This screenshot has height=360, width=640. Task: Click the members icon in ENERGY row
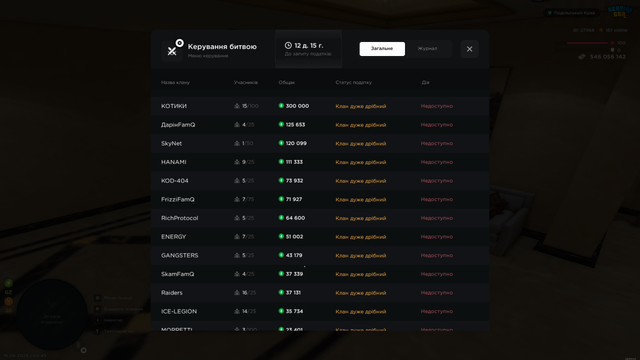pyautogui.click(x=237, y=237)
